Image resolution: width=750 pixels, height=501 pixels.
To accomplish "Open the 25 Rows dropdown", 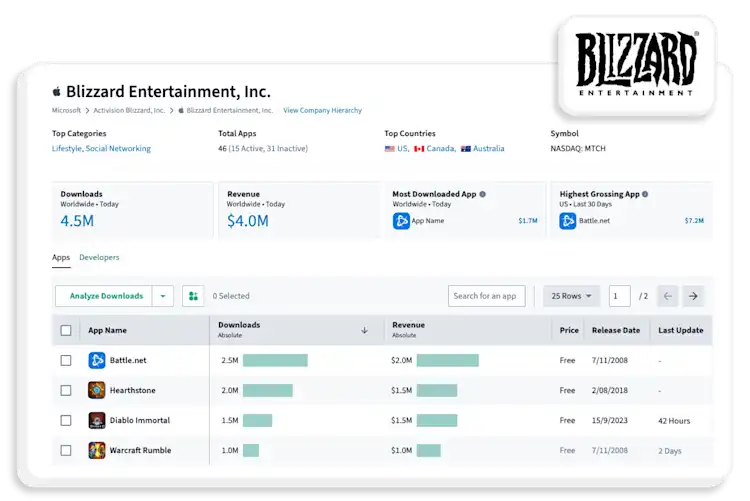I will [572, 296].
